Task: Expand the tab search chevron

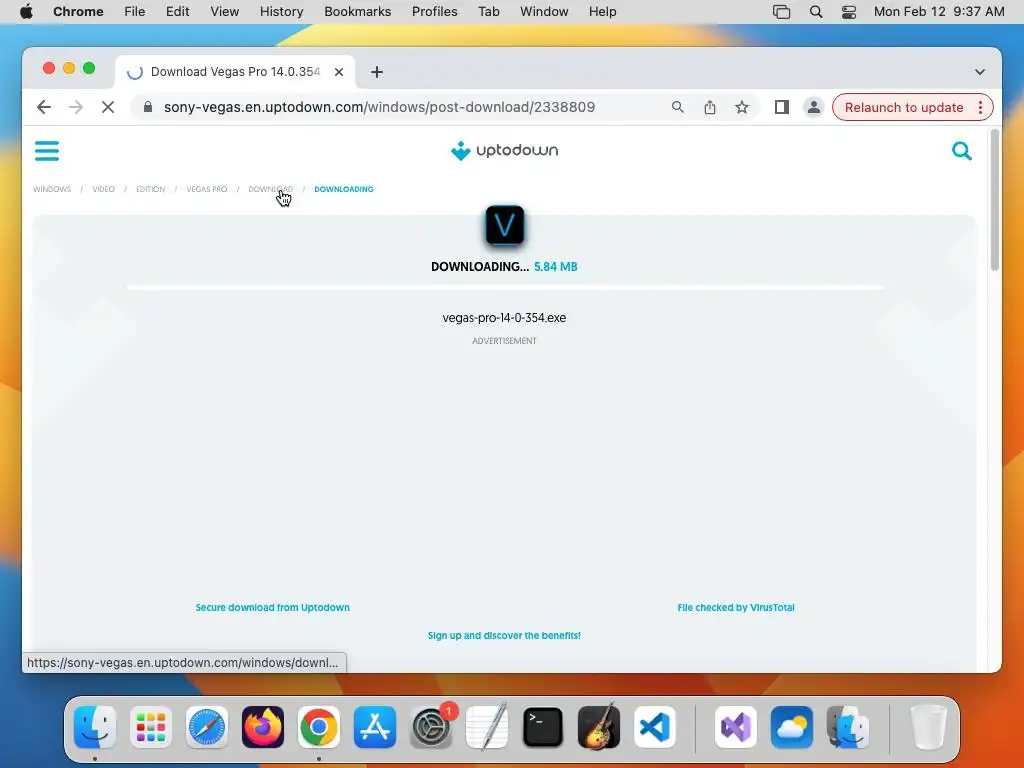Action: (x=980, y=72)
